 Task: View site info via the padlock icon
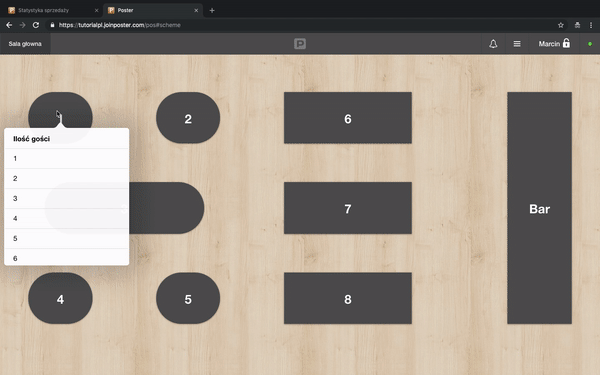point(52,25)
